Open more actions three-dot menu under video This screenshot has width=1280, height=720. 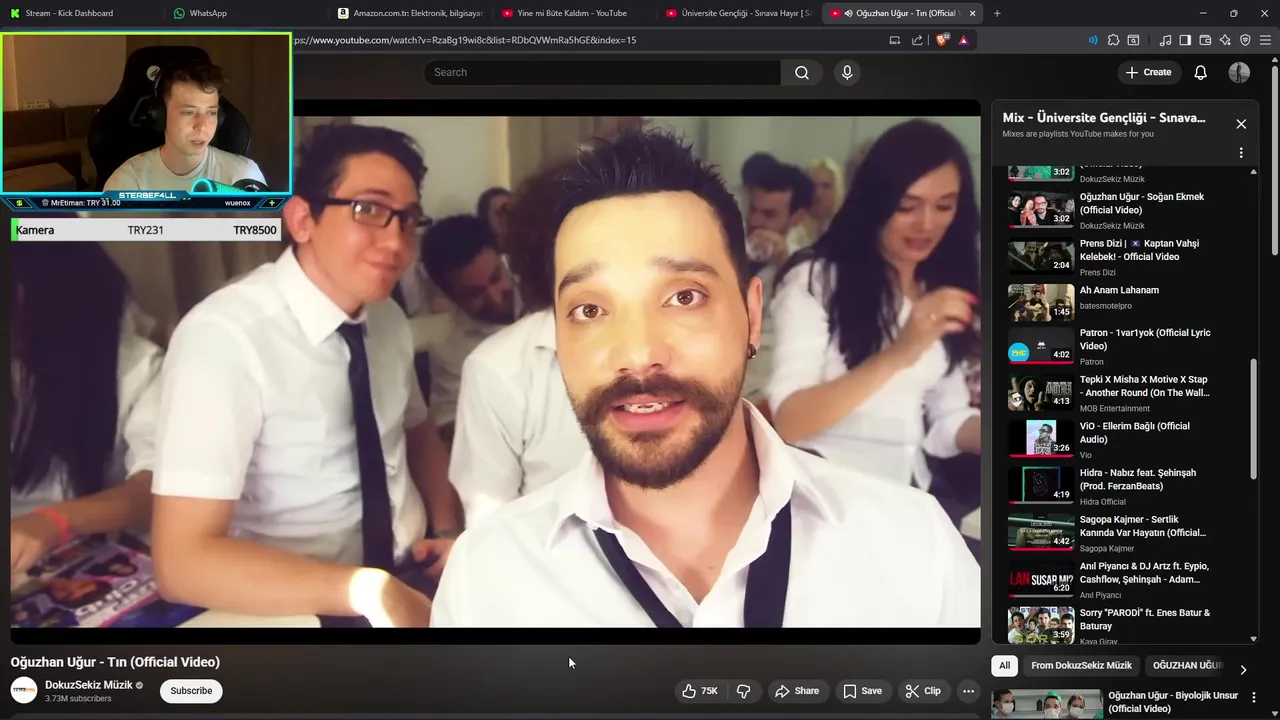coord(968,691)
